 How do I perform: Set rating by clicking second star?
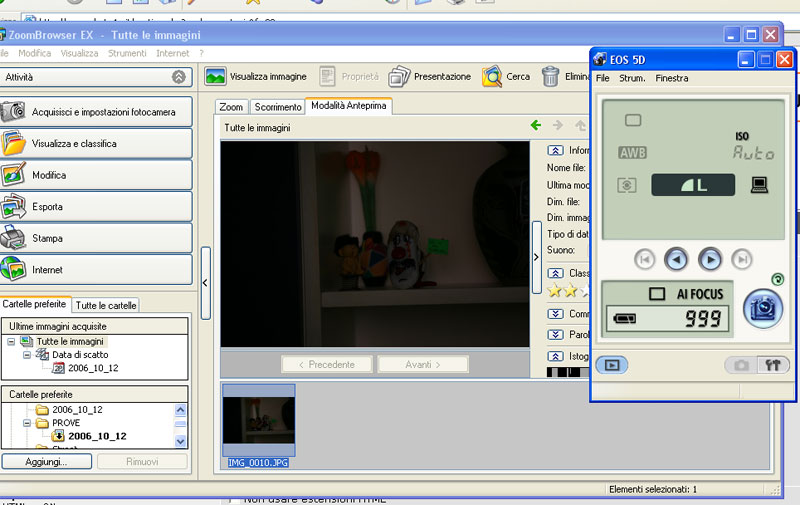[570, 291]
